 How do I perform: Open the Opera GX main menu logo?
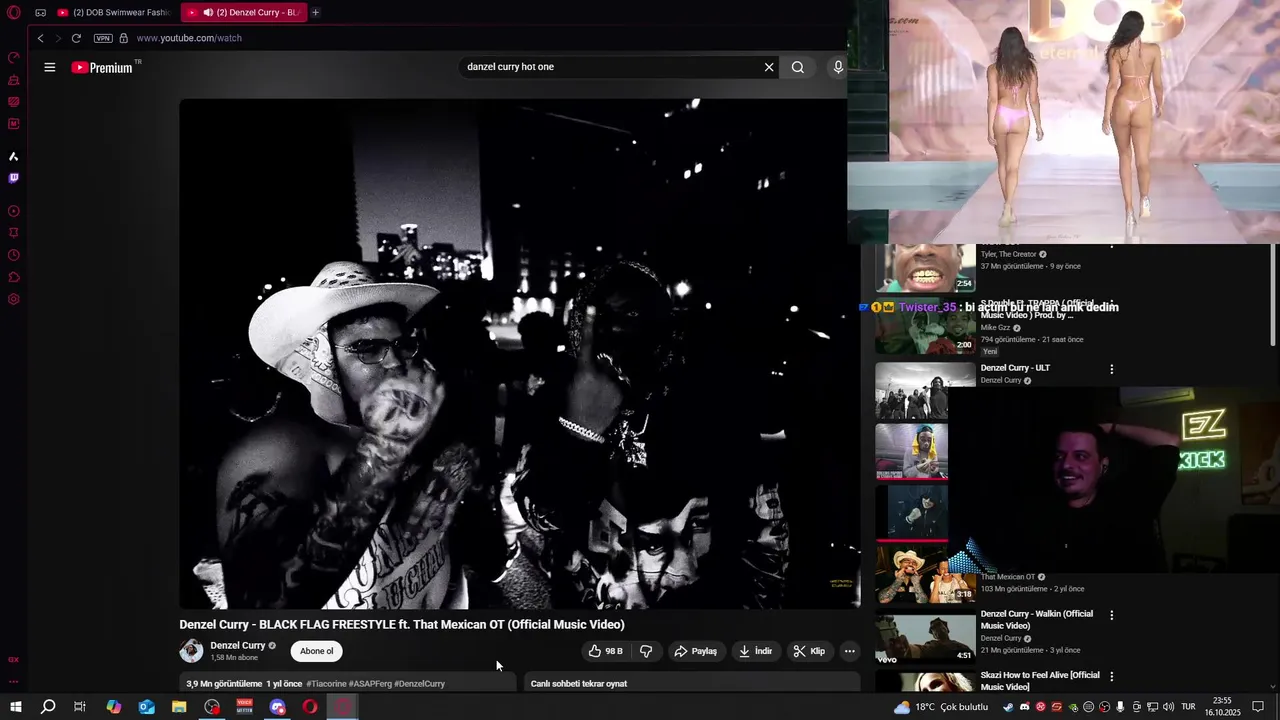pyautogui.click(x=14, y=13)
